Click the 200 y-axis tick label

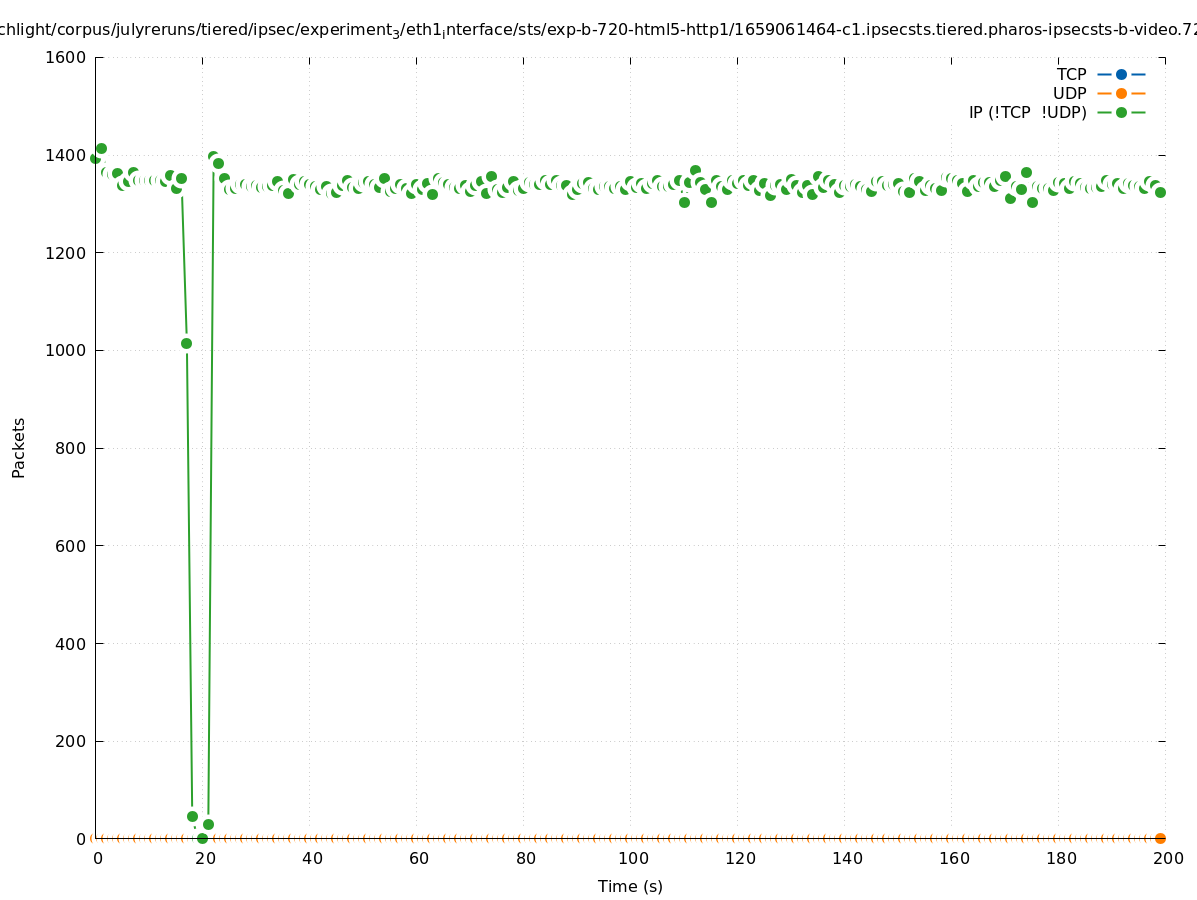(x=70, y=741)
